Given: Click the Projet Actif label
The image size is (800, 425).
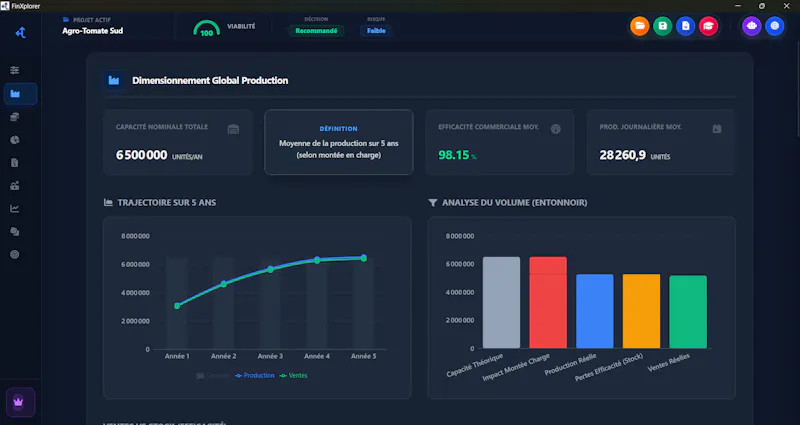Looking at the screenshot, I should [92, 20].
